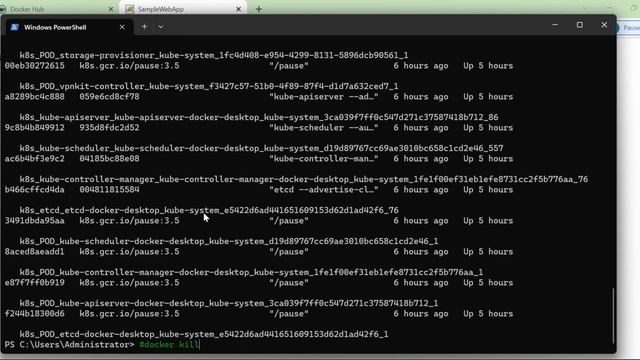Click the k8s_POD_kube-scheduler-docker-desktop name

click(x=229, y=241)
